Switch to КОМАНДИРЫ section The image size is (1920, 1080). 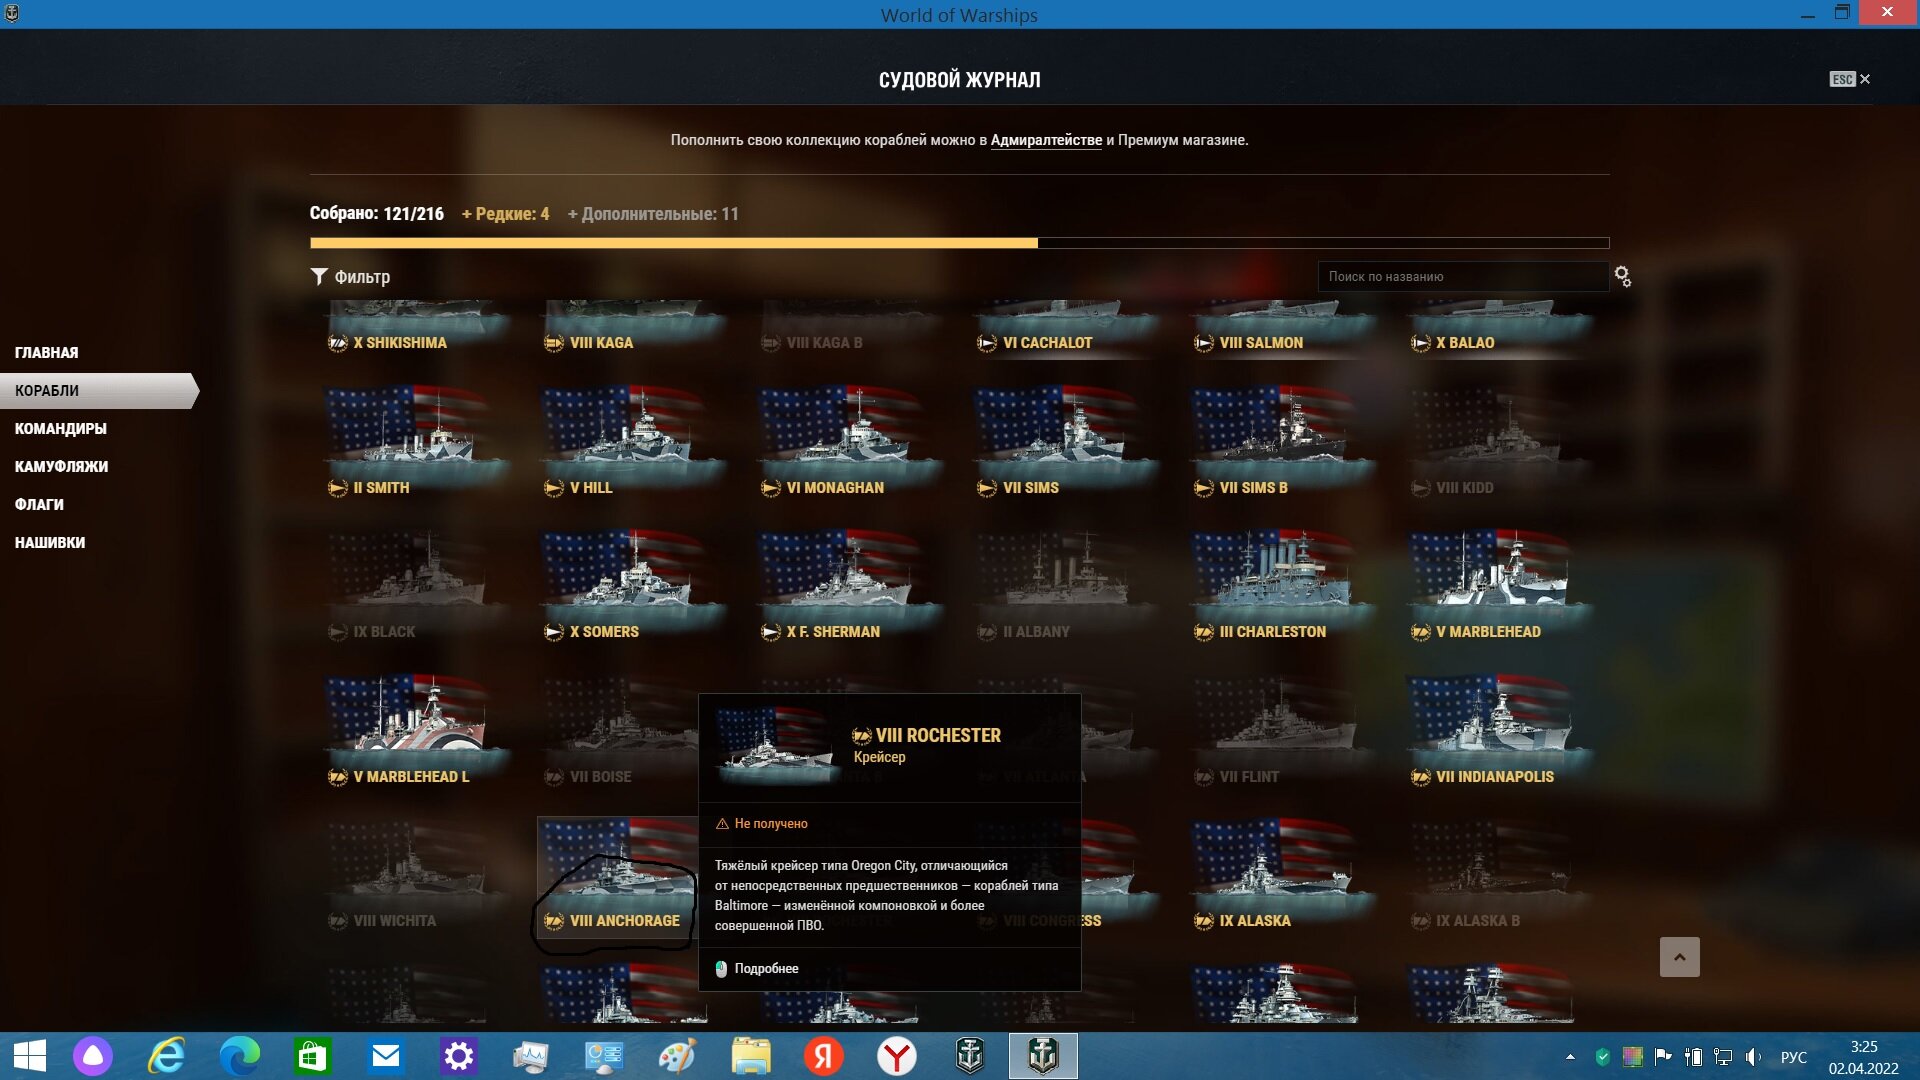click(60, 429)
